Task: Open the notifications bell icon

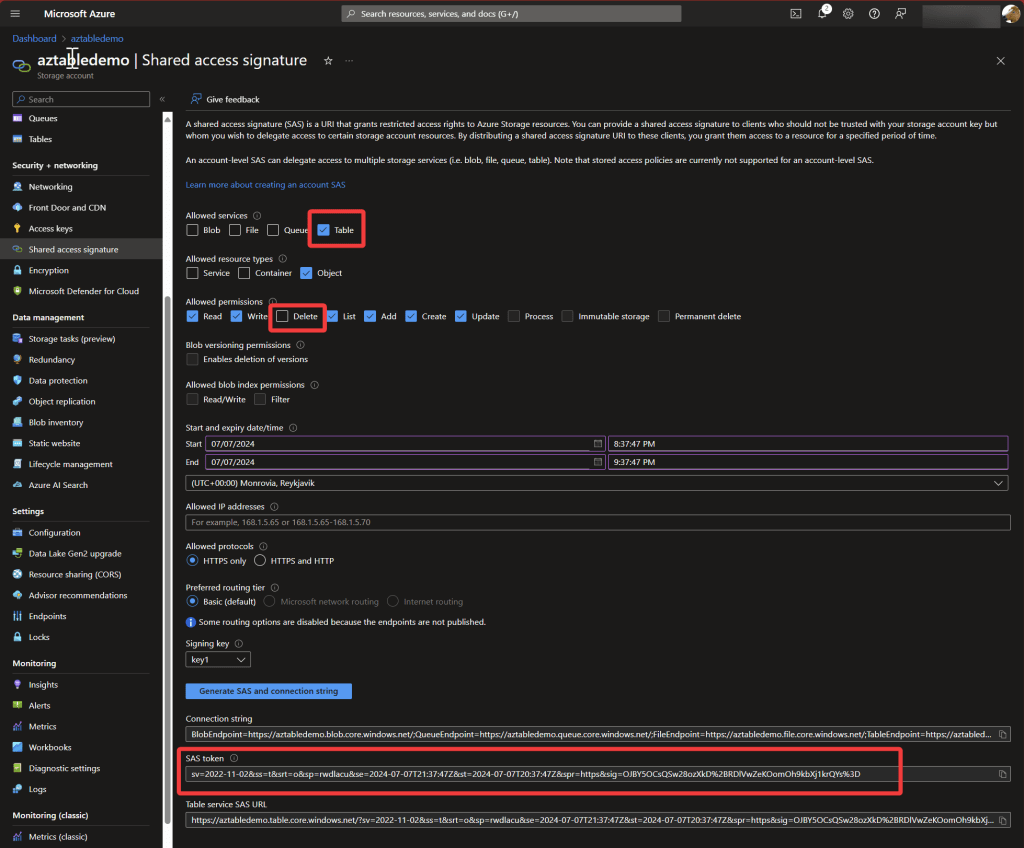Action: click(822, 14)
